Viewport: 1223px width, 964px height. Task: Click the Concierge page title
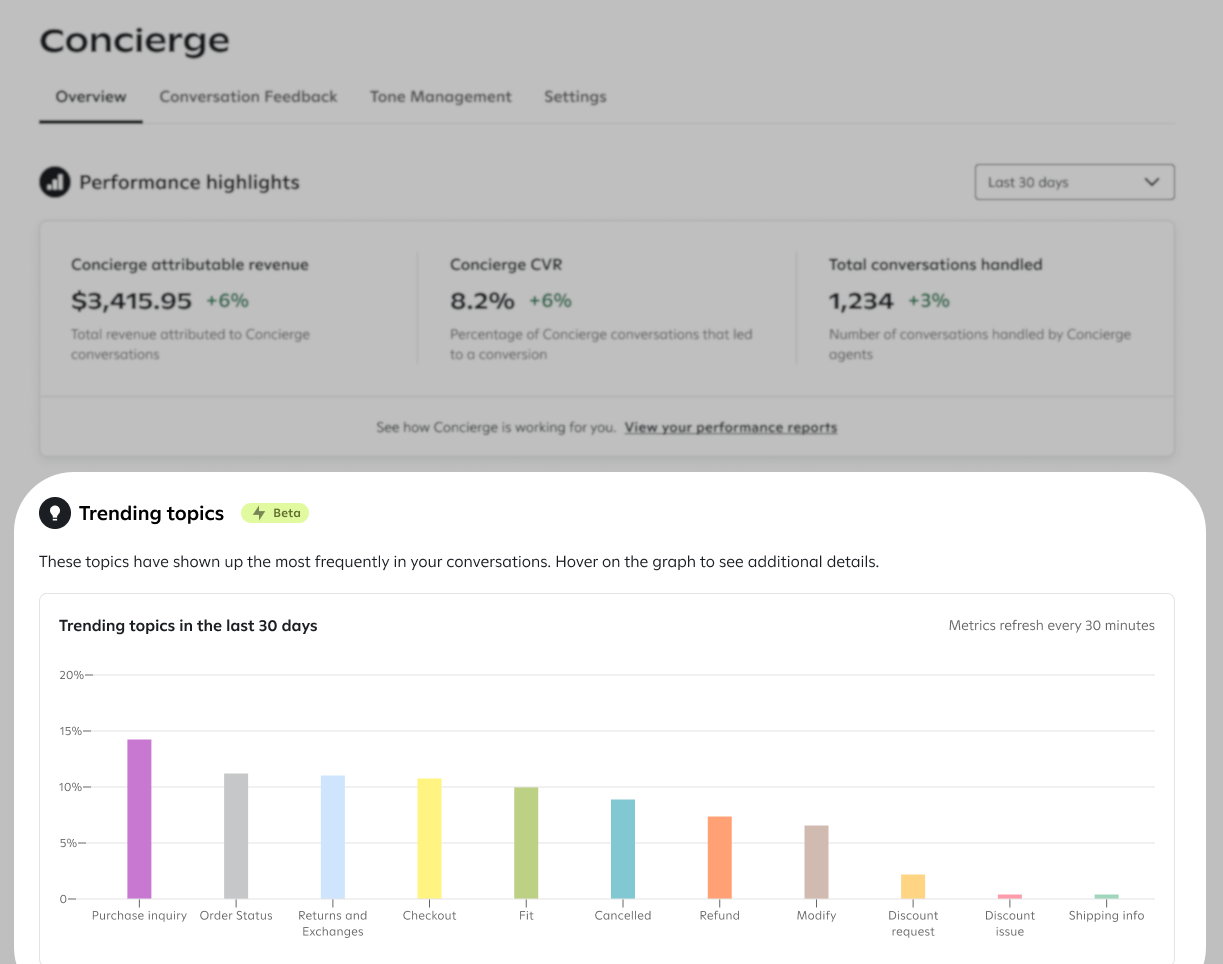(134, 41)
